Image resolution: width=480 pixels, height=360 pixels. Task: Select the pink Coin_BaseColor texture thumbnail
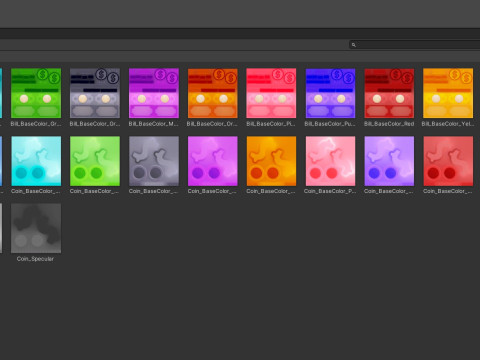pos(330,161)
